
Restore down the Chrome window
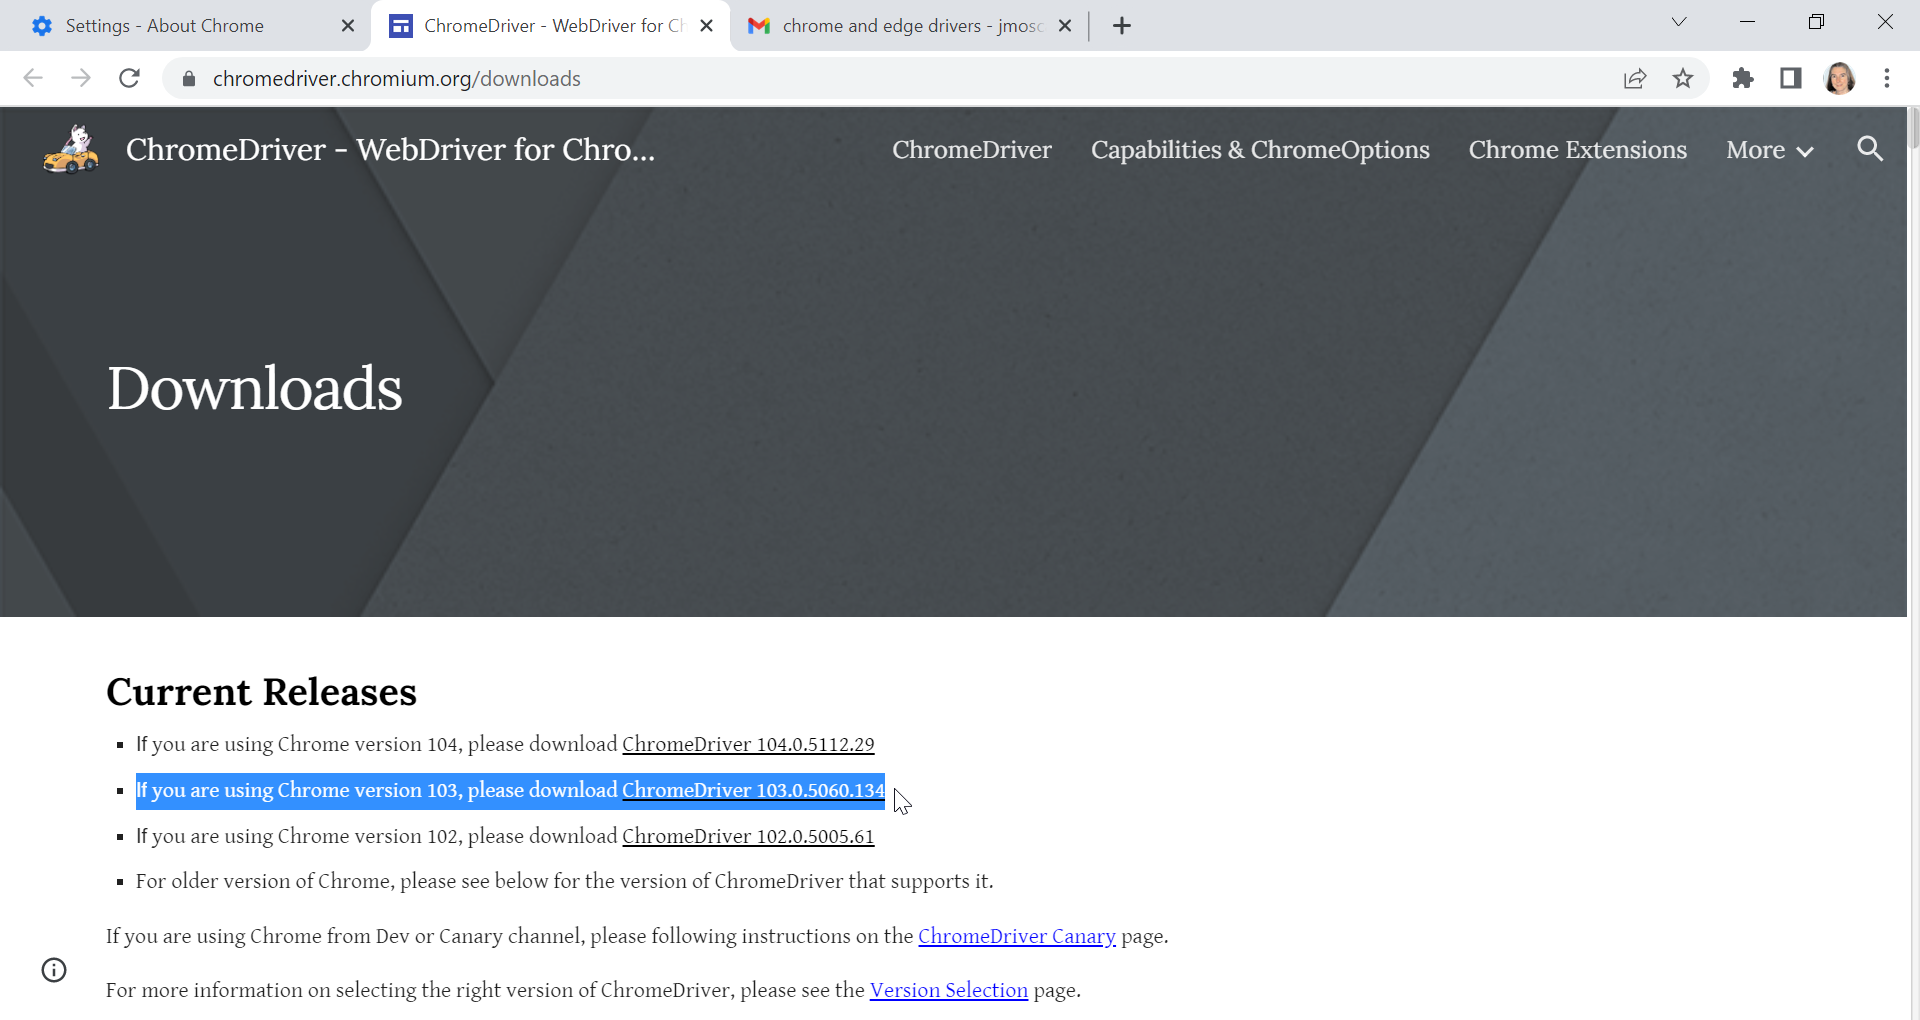(x=1816, y=22)
